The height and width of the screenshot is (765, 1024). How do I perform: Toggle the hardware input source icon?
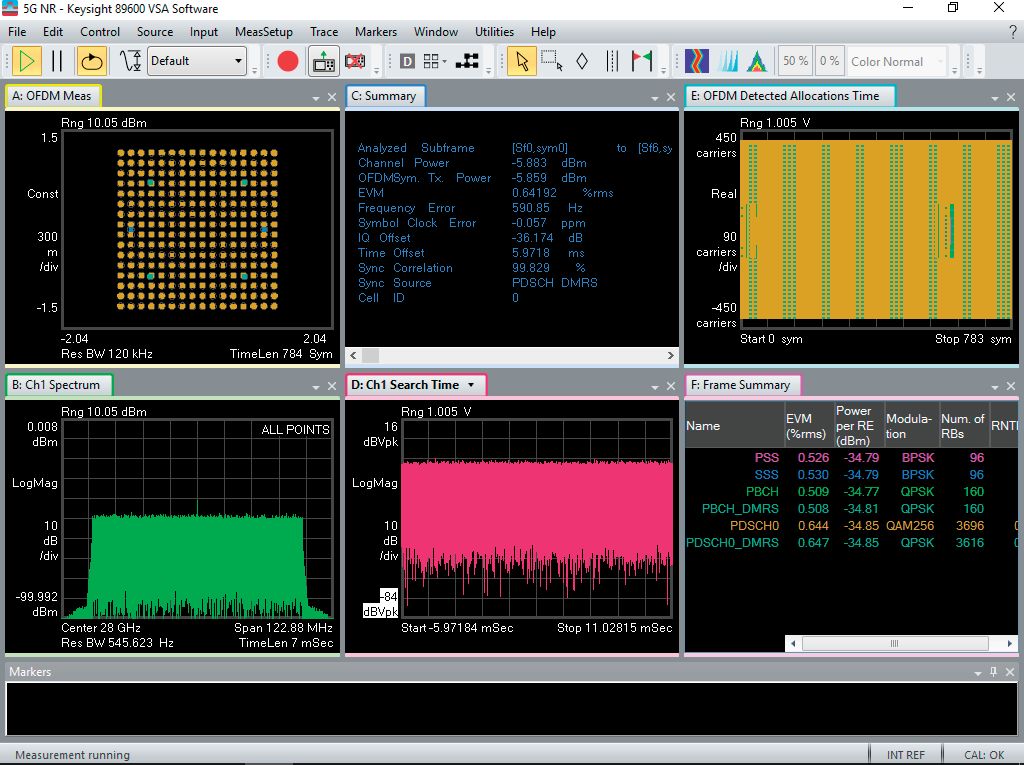coord(324,61)
